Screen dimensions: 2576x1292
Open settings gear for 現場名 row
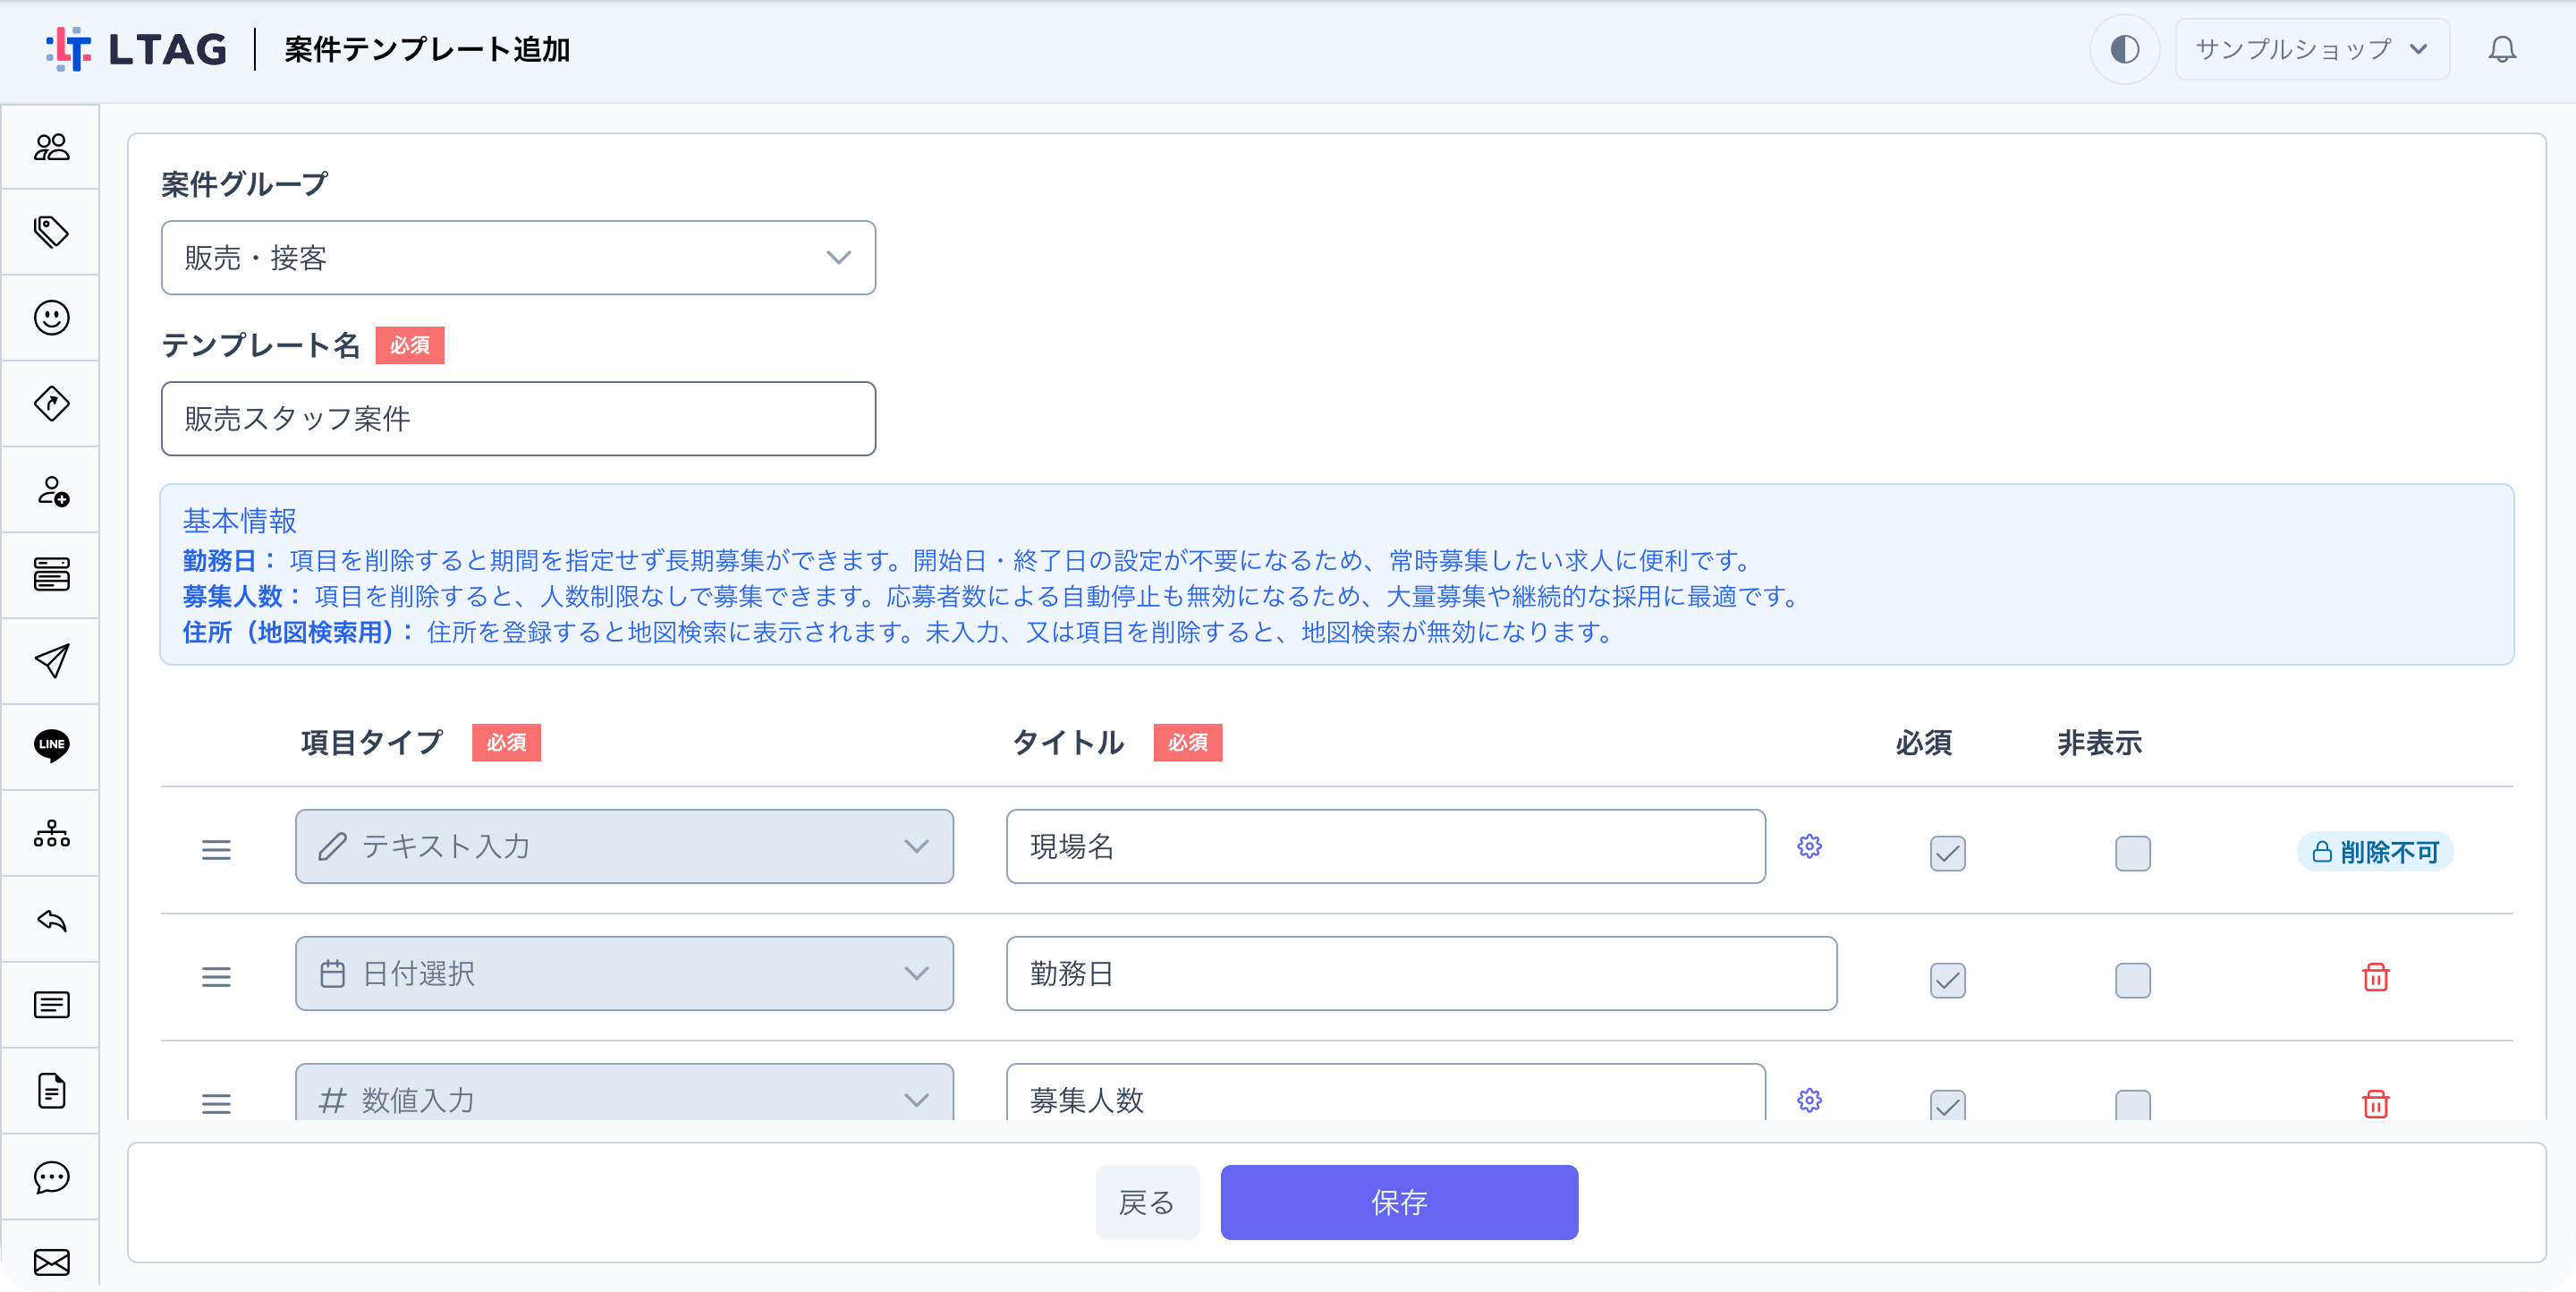[1809, 846]
